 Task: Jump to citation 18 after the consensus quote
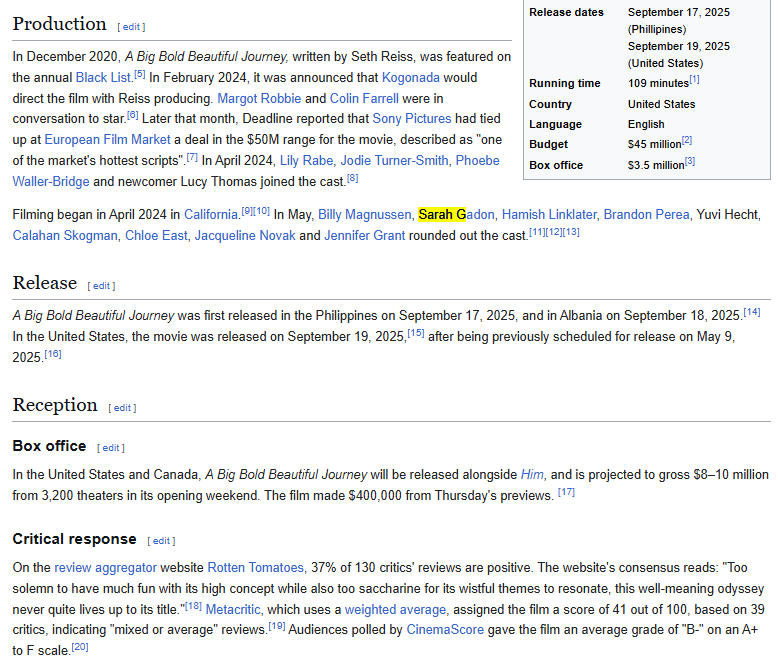coord(194,606)
